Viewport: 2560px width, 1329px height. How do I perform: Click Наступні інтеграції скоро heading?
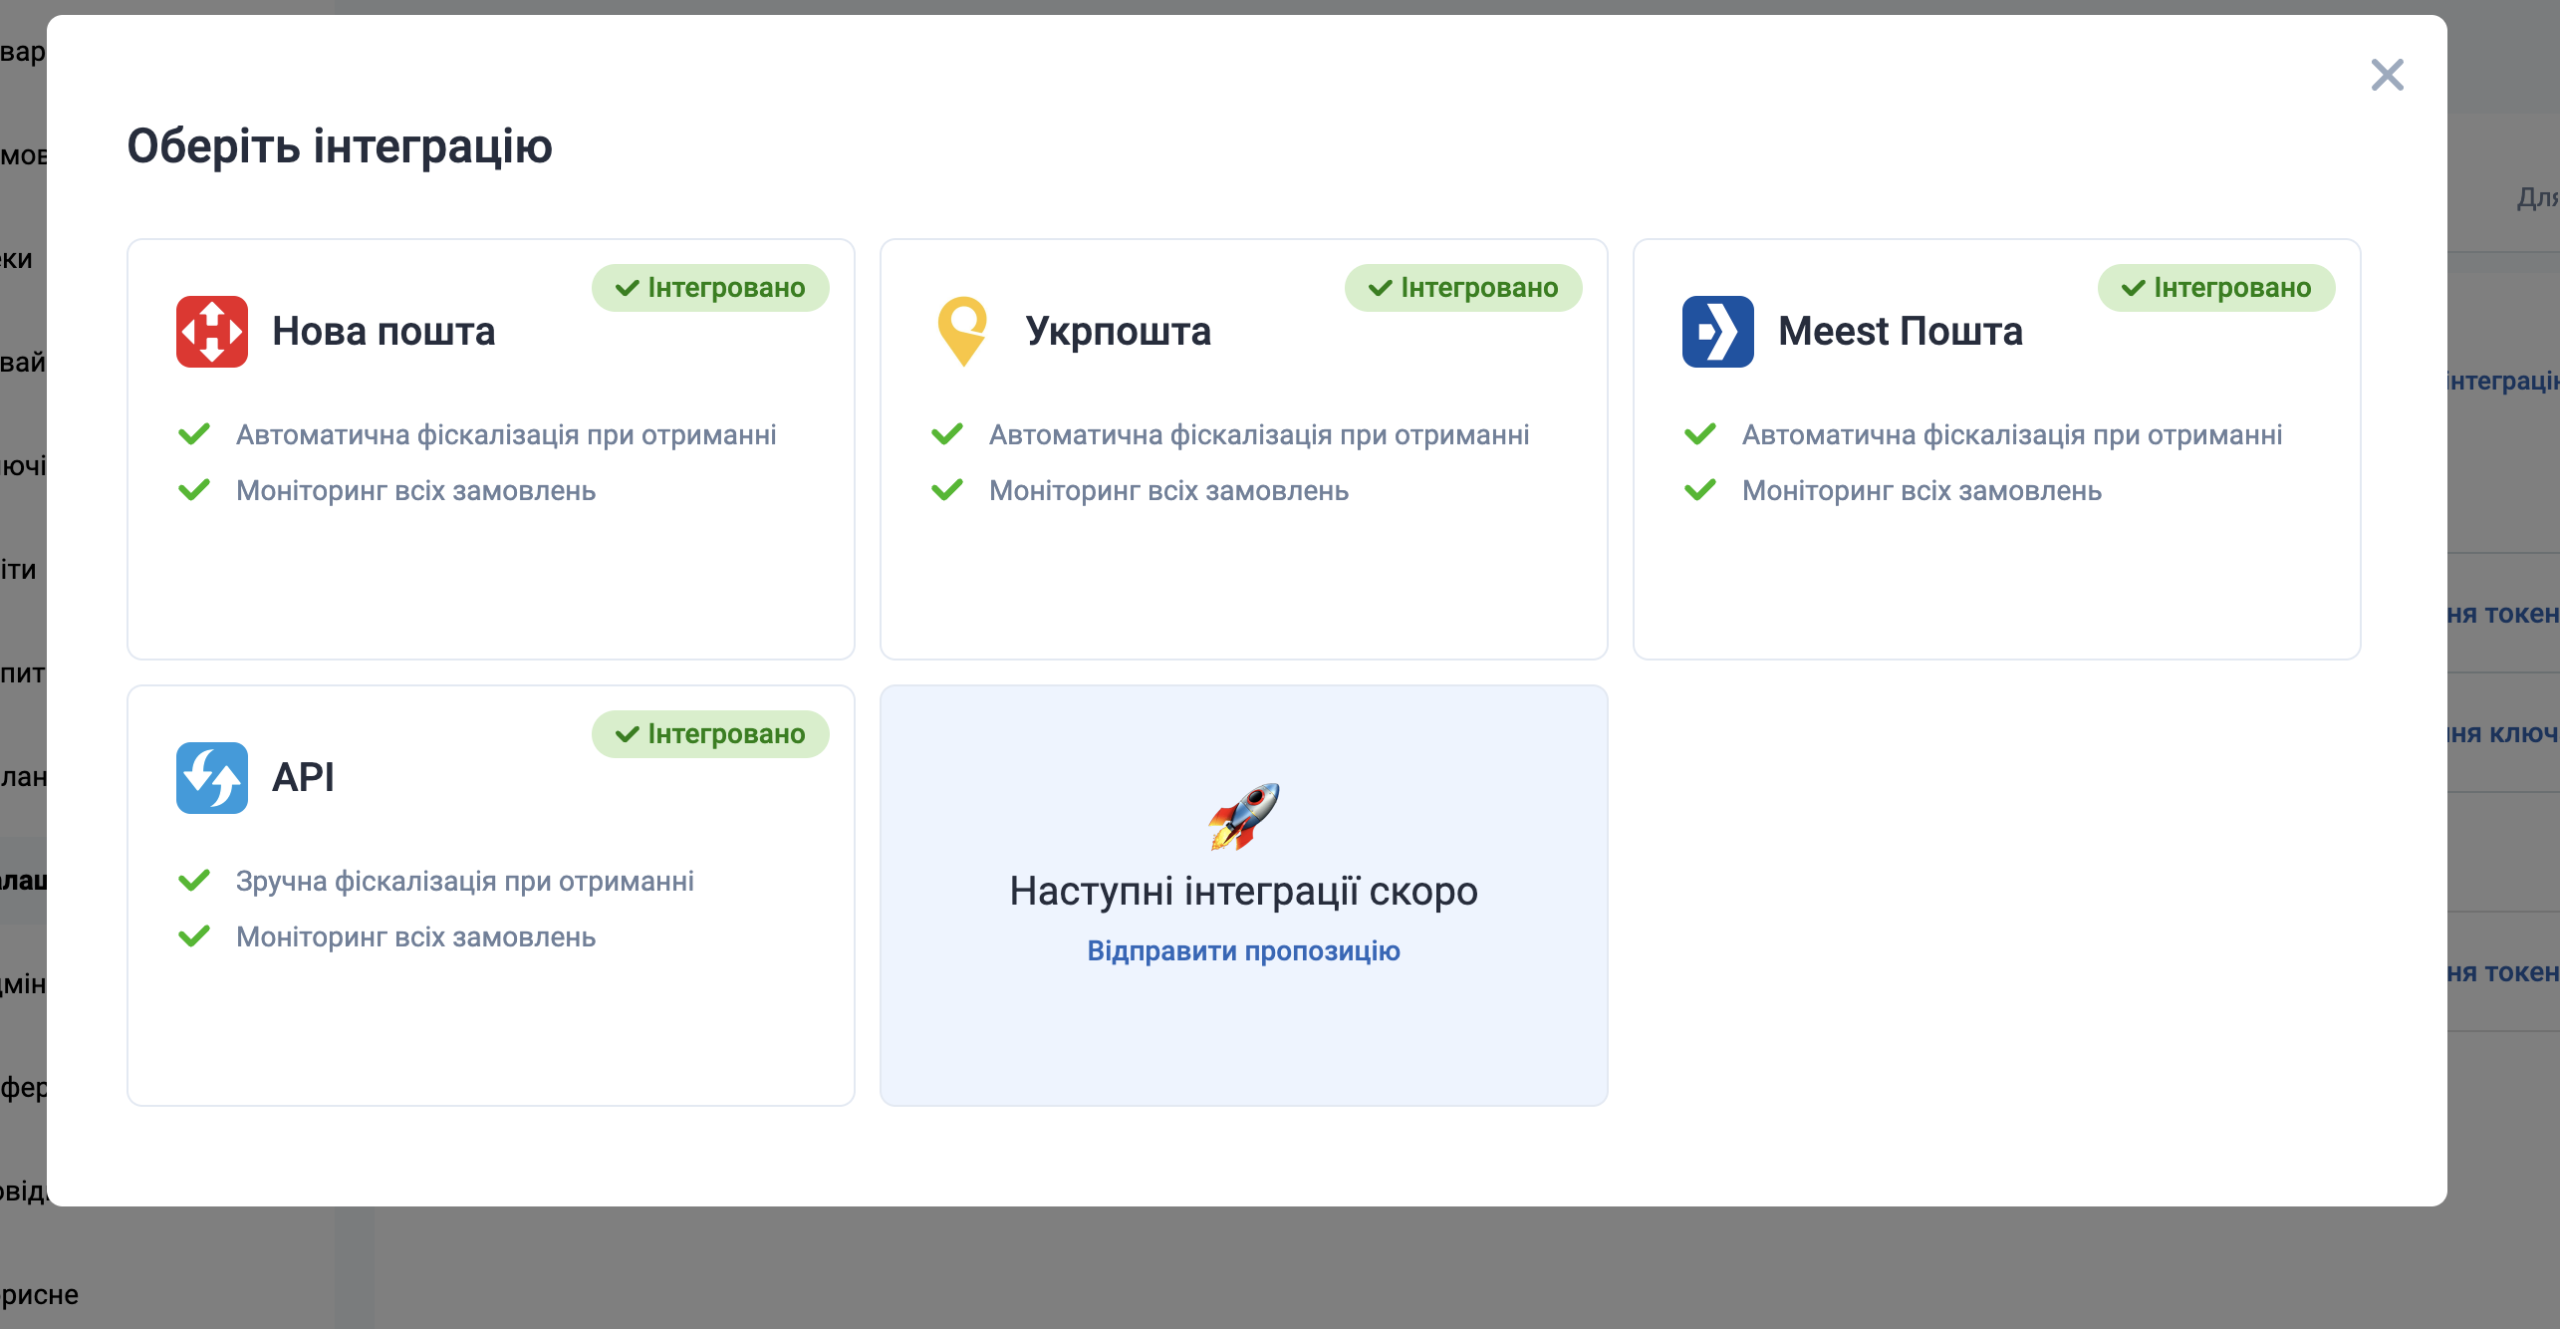(1243, 890)
